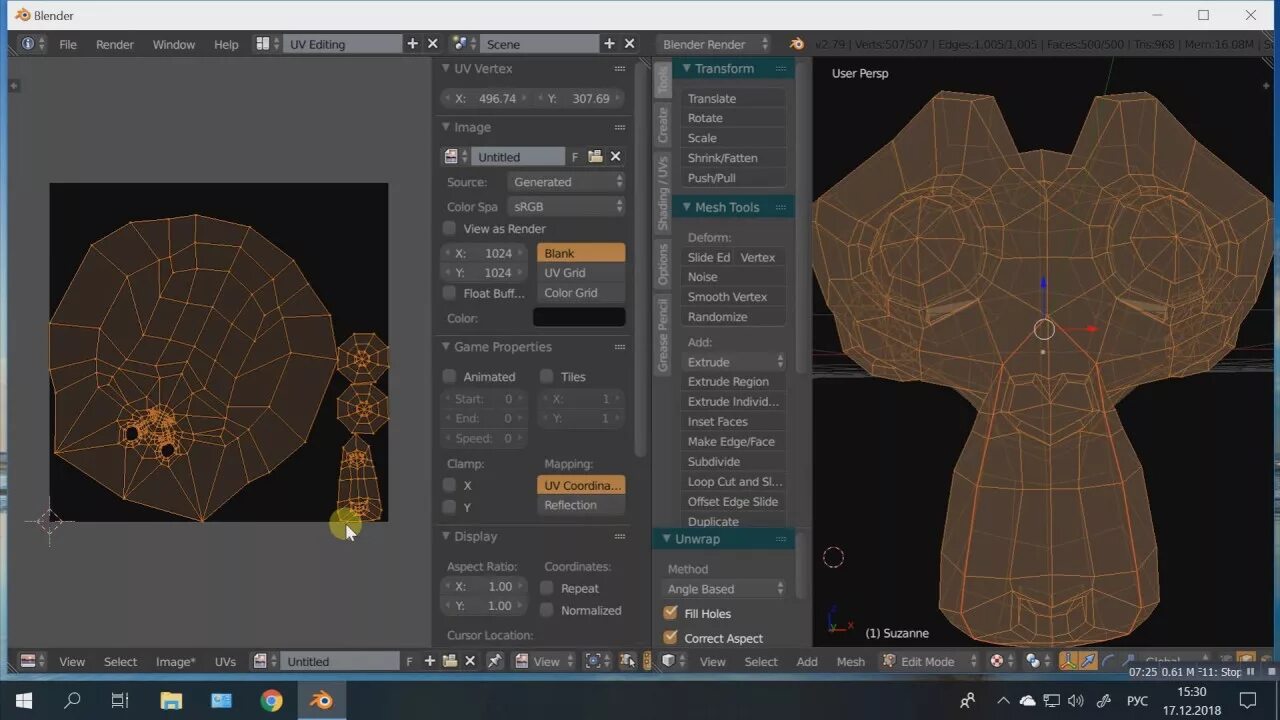The image size is (1280, 720).
Task: Collapse the Game Properties panel
Action: 446,347
